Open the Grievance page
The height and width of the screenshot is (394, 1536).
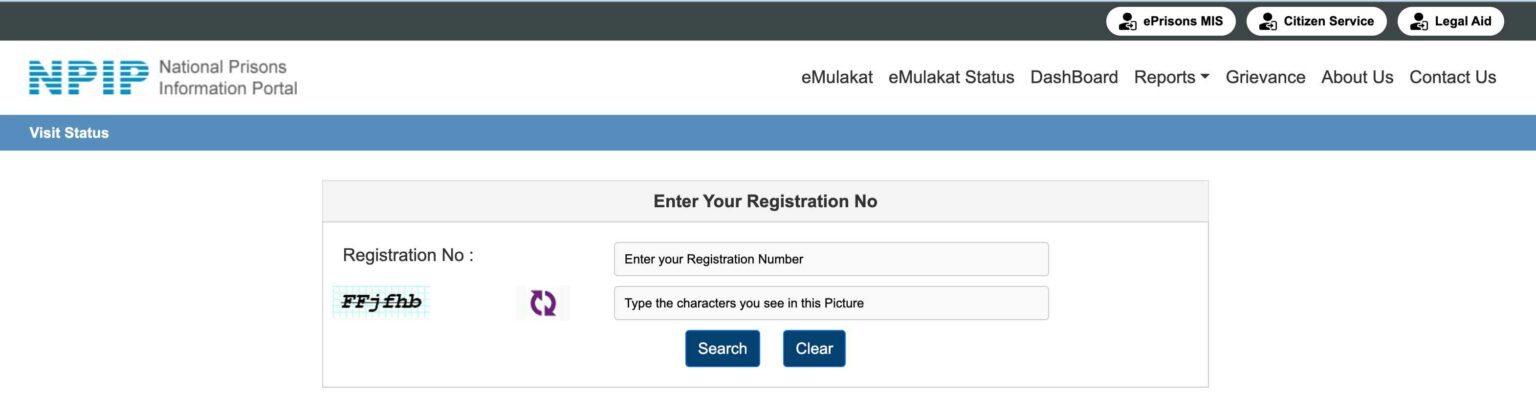click(x=1265, y=77)
